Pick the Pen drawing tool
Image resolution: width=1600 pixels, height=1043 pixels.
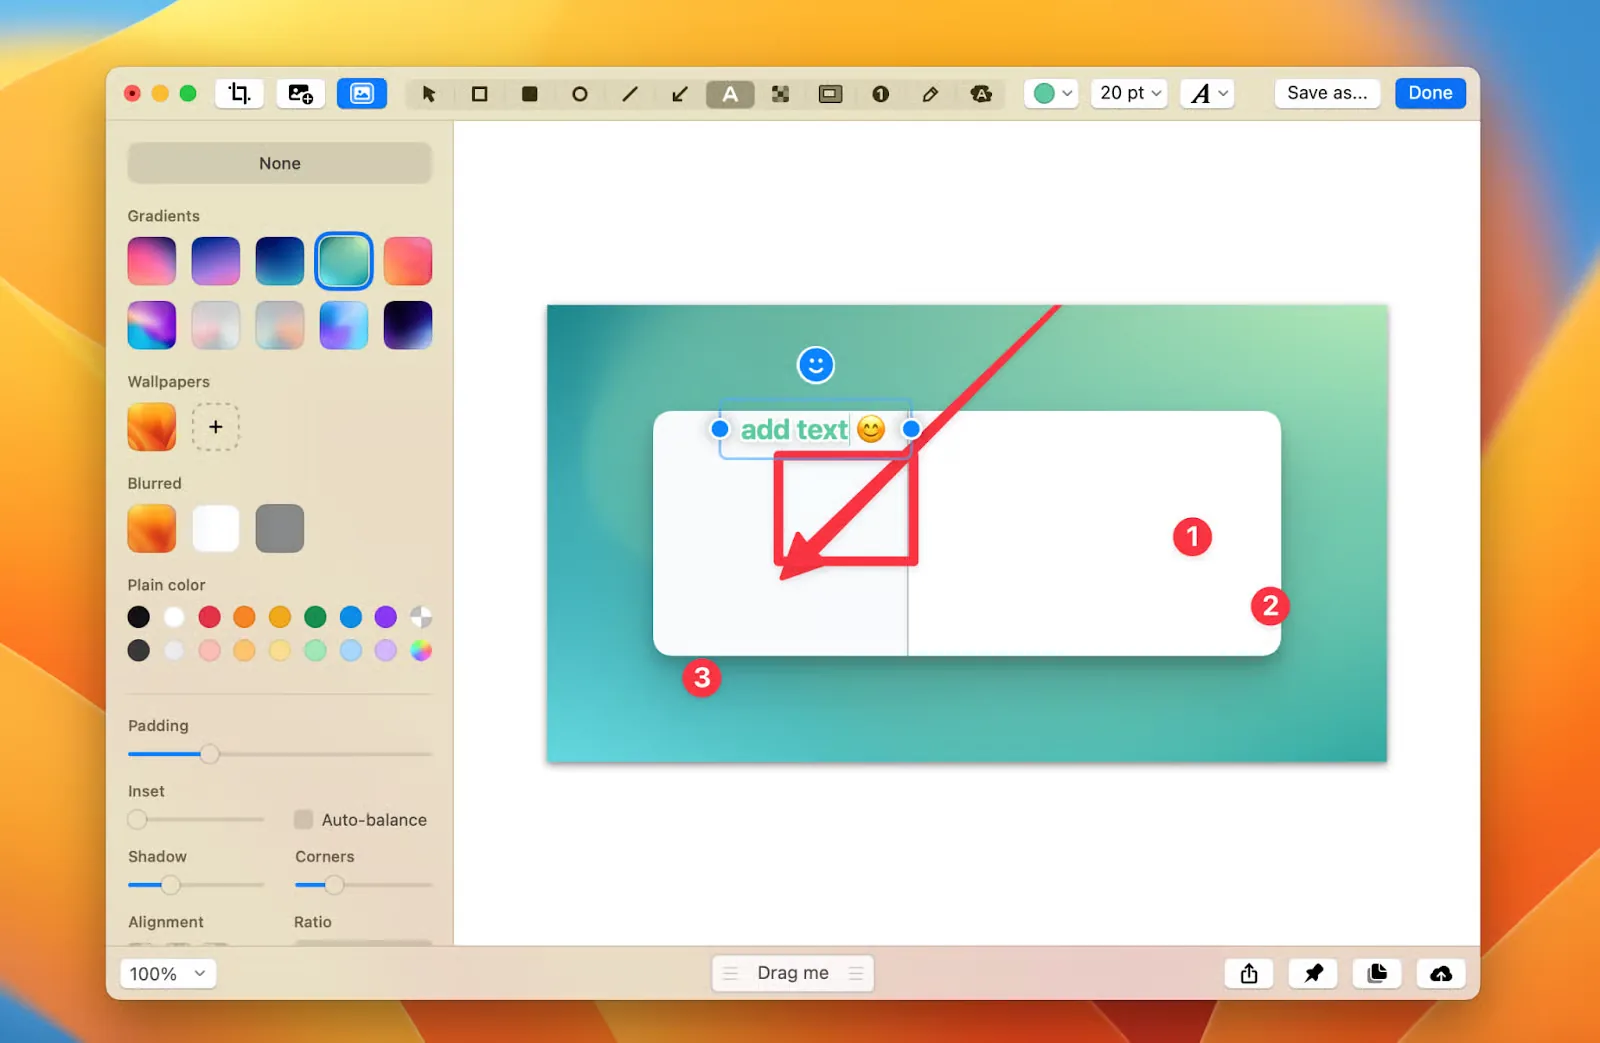(x=930, y=93)
